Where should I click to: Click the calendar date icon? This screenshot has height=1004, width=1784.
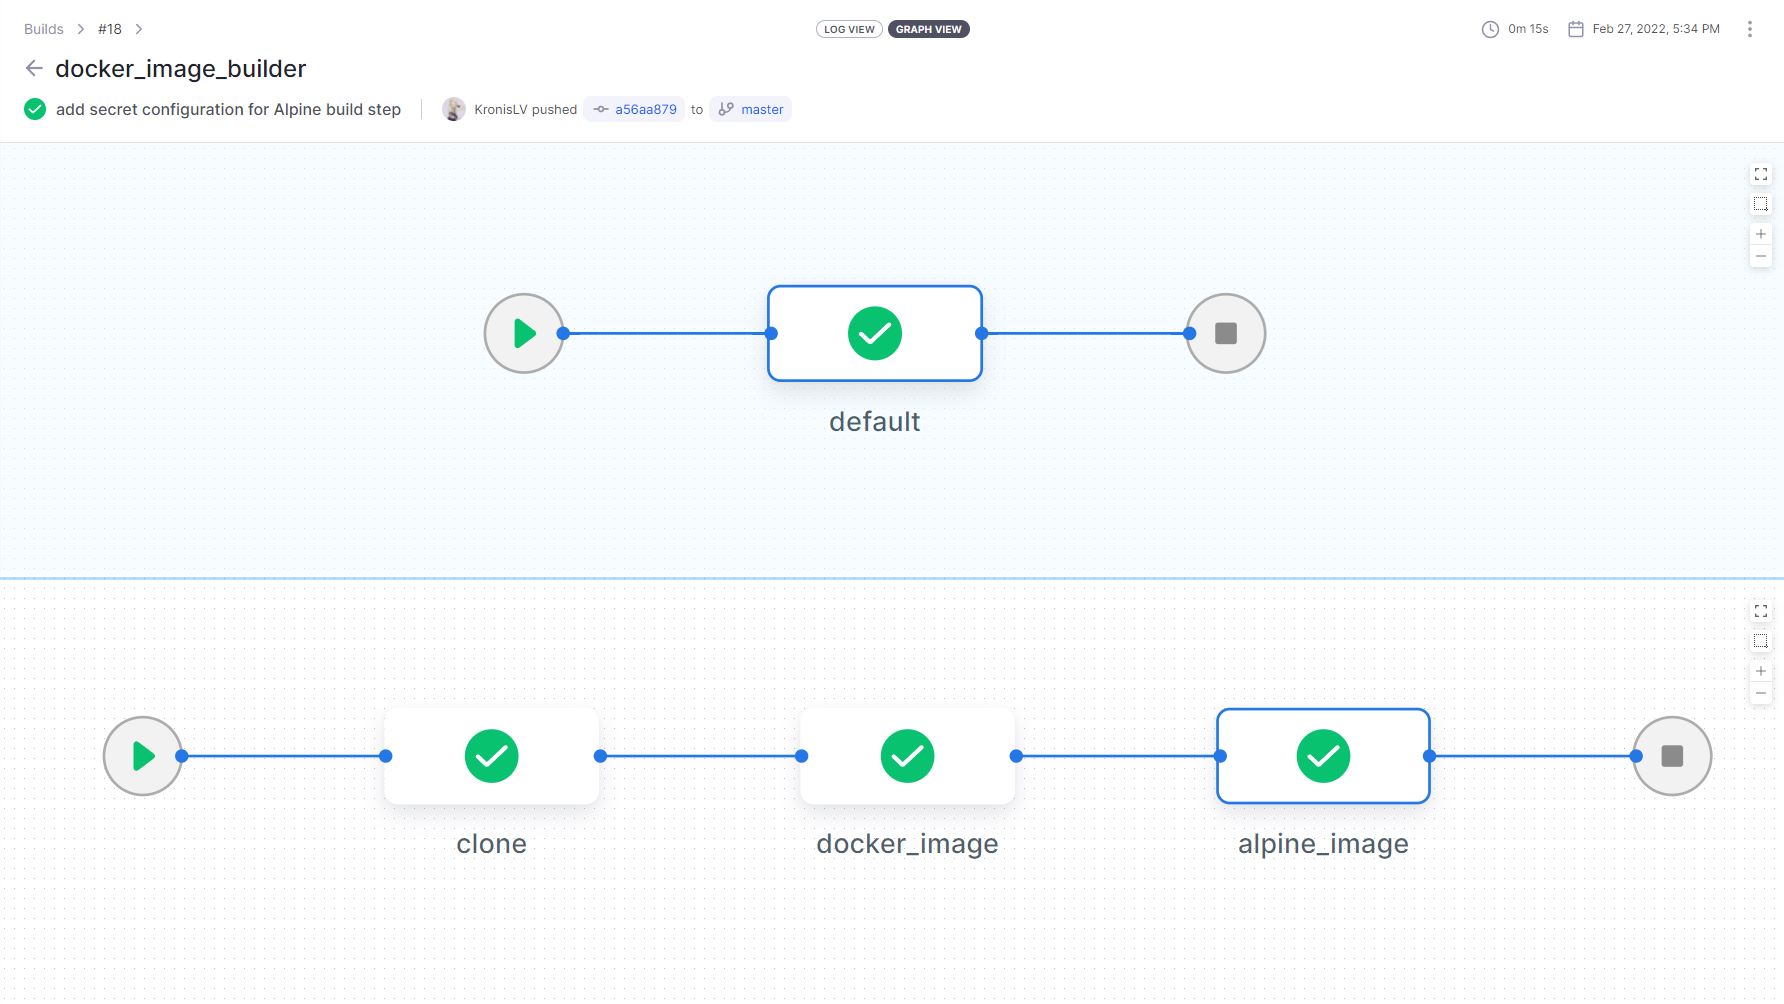tap(1576, 29)
